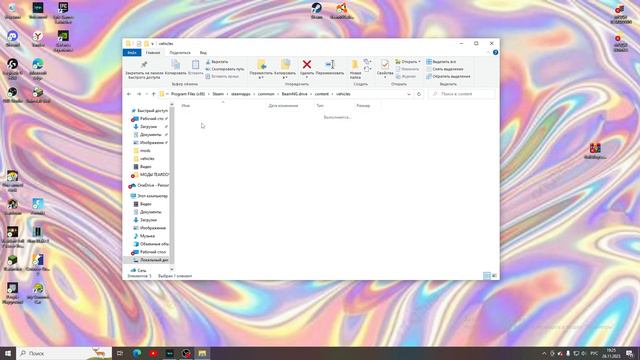
Task: Open the notification center in tray
Action: (x=630, y=353)
